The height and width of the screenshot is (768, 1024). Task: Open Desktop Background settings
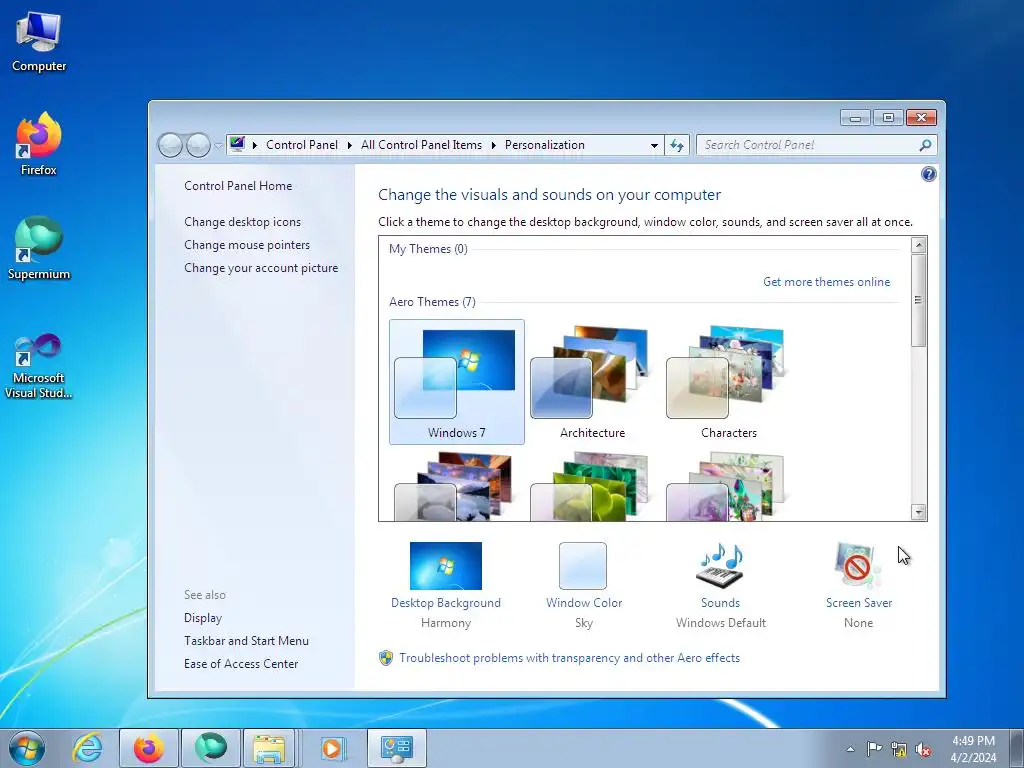pos(445,566)
